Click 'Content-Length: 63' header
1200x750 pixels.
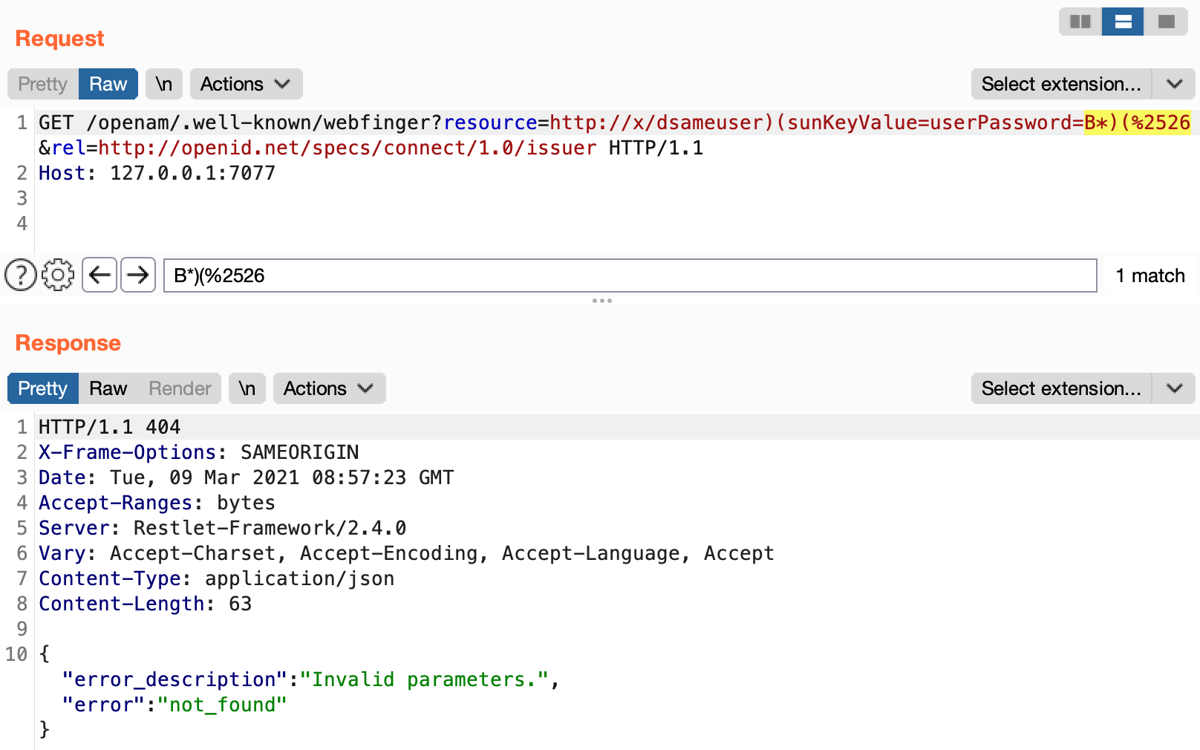pos(145,604)
